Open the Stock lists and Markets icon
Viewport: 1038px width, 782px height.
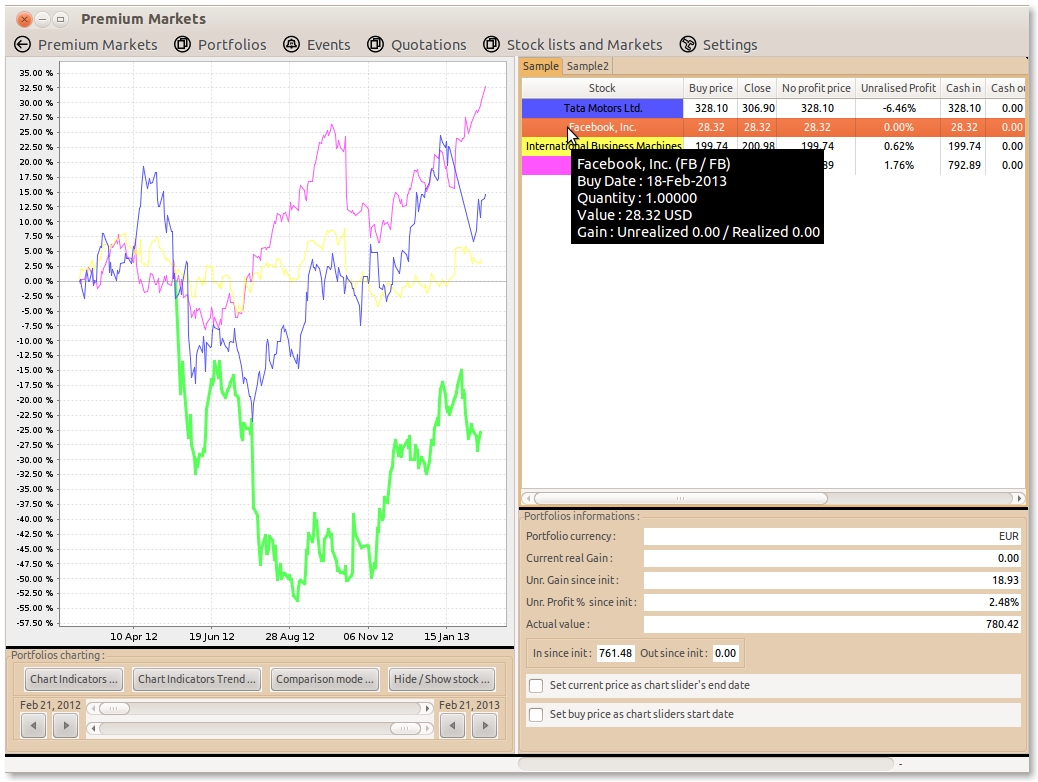click(x=491, y=44)
